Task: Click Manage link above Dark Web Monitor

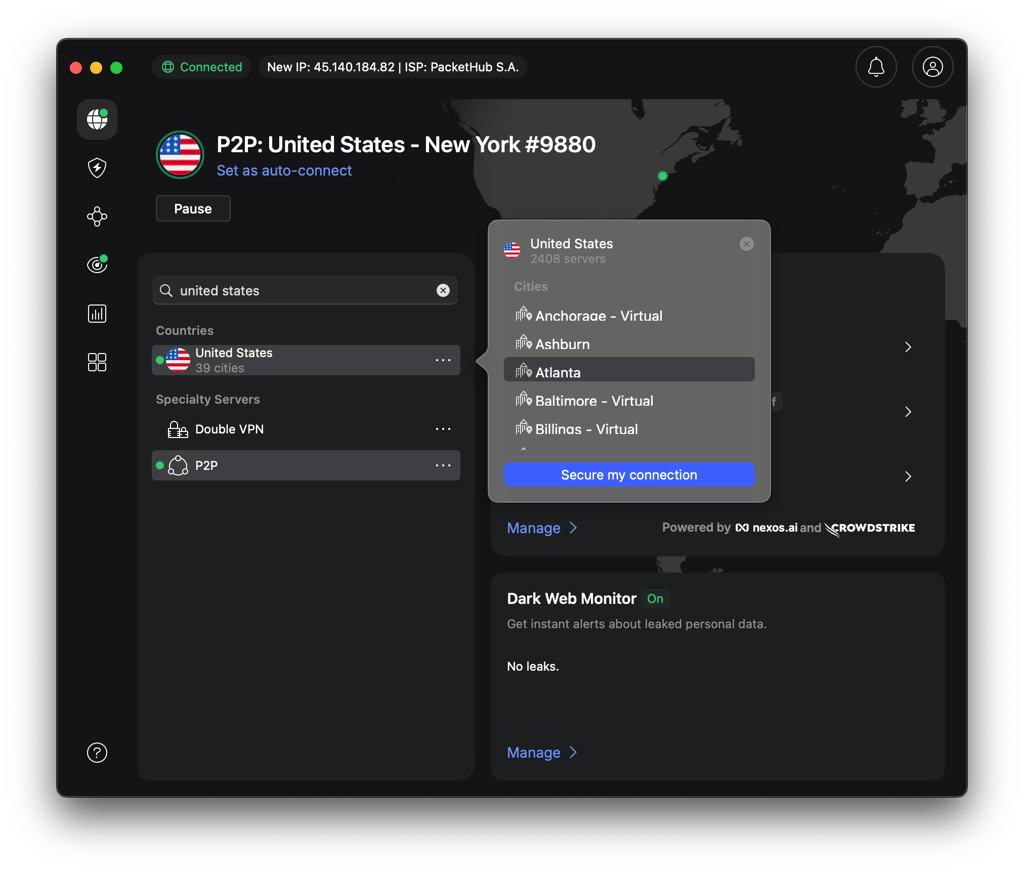Action: [541, 528]
